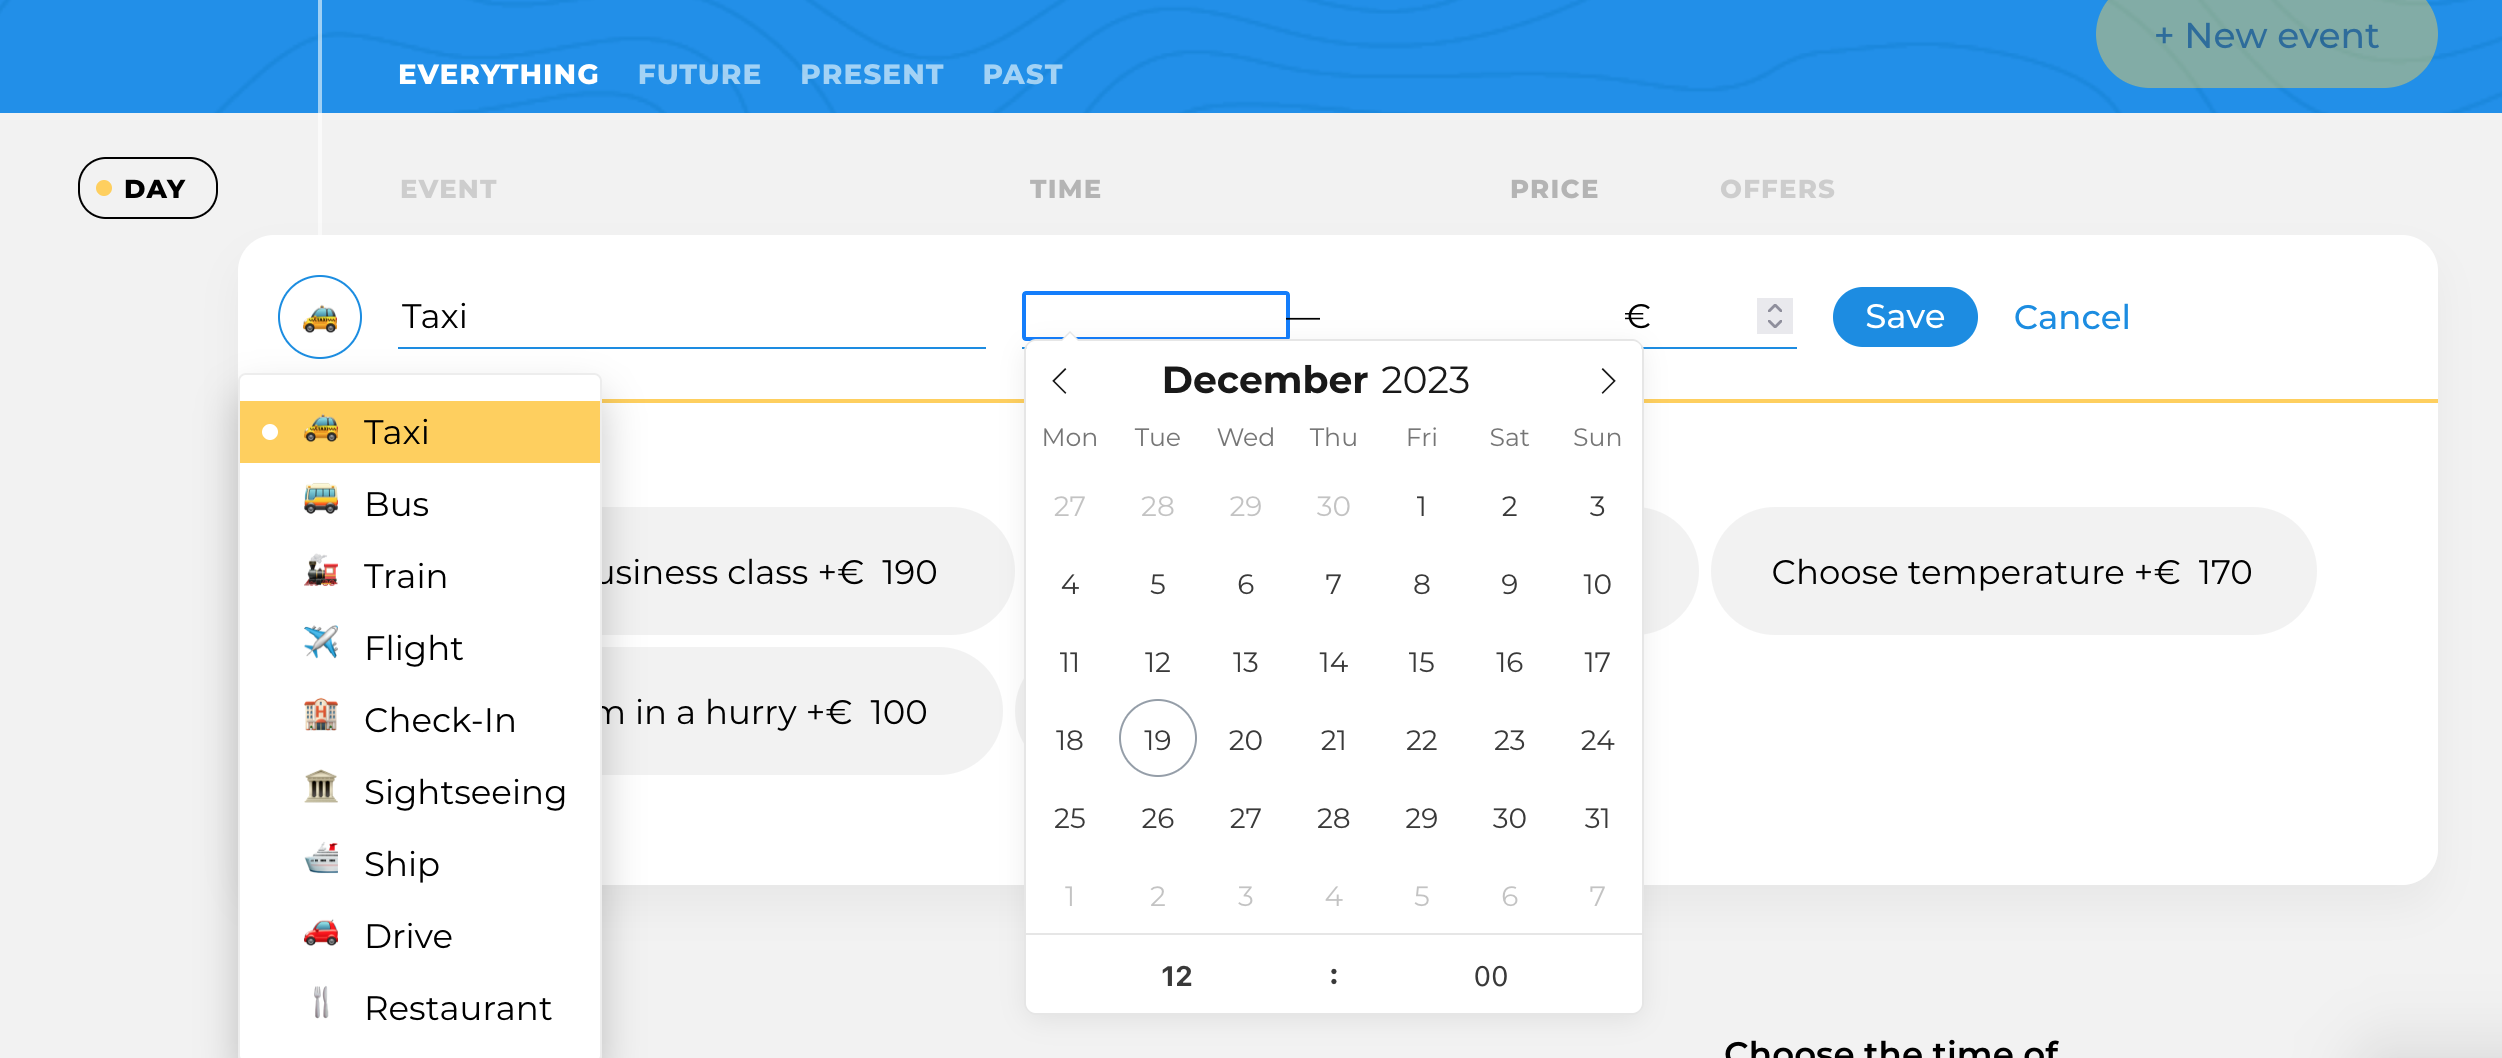Switch to the Past filter tab
The image size is (2502, 1058).
pyautogui.click(x=1022, y=74)
